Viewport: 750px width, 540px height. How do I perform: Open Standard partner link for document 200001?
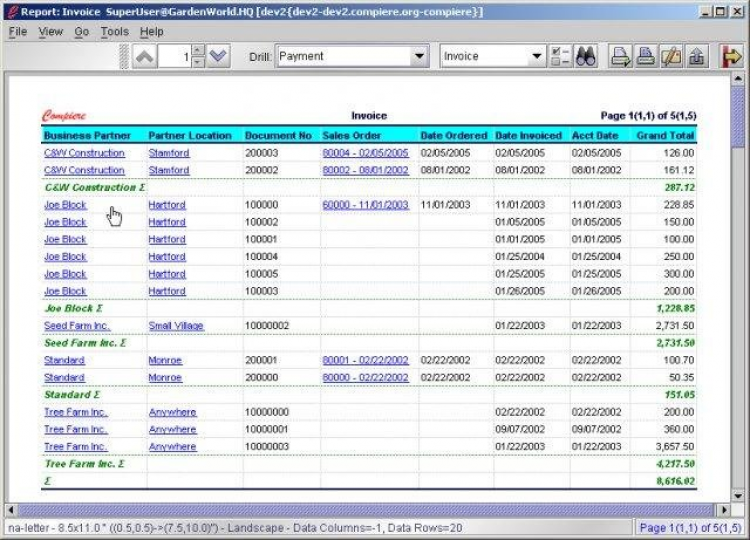click(x=64, y=360)
